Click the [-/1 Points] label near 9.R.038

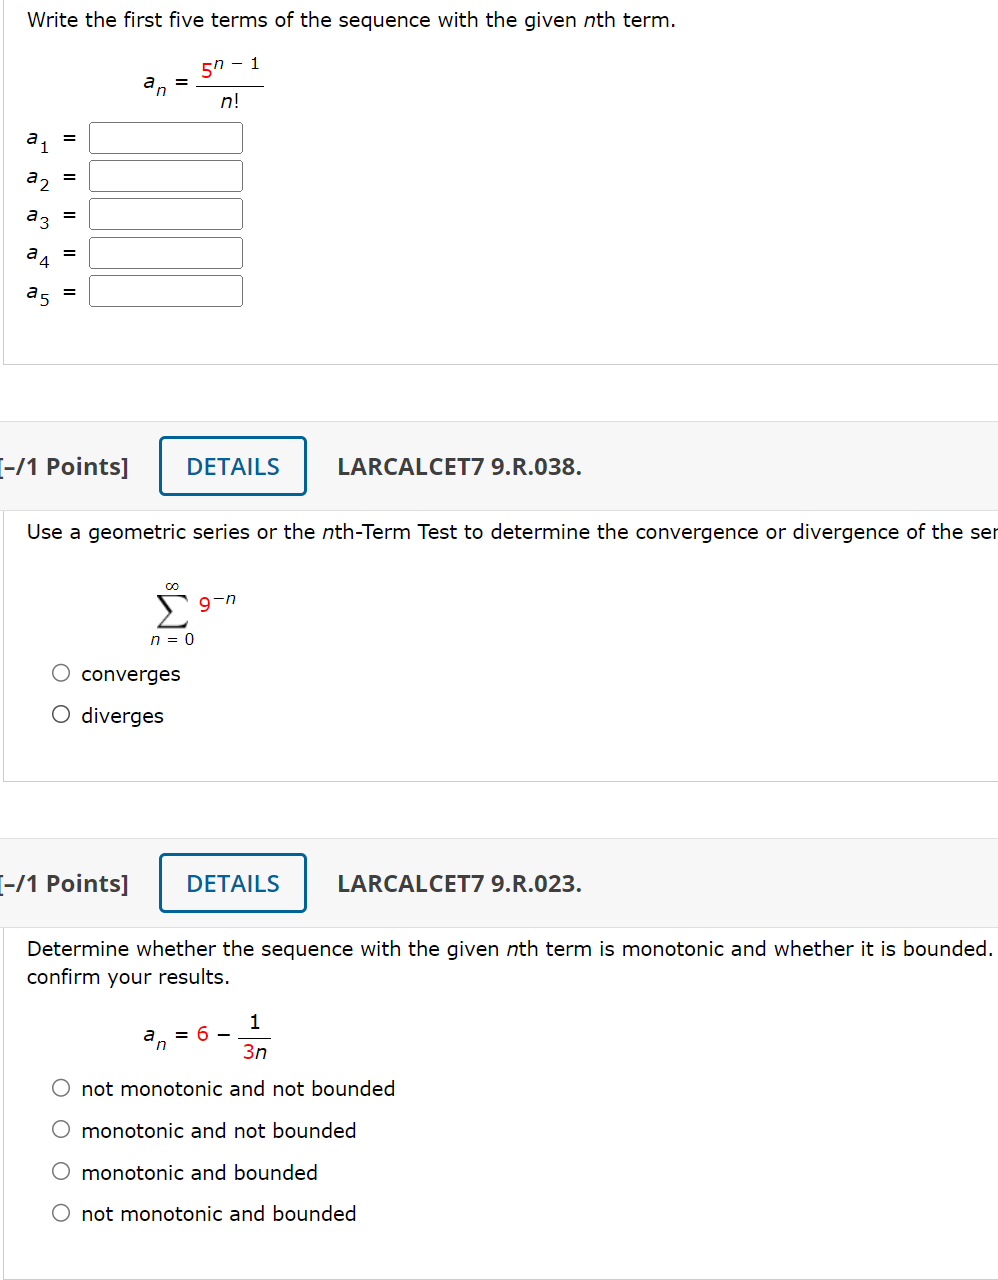coord(64,466)
